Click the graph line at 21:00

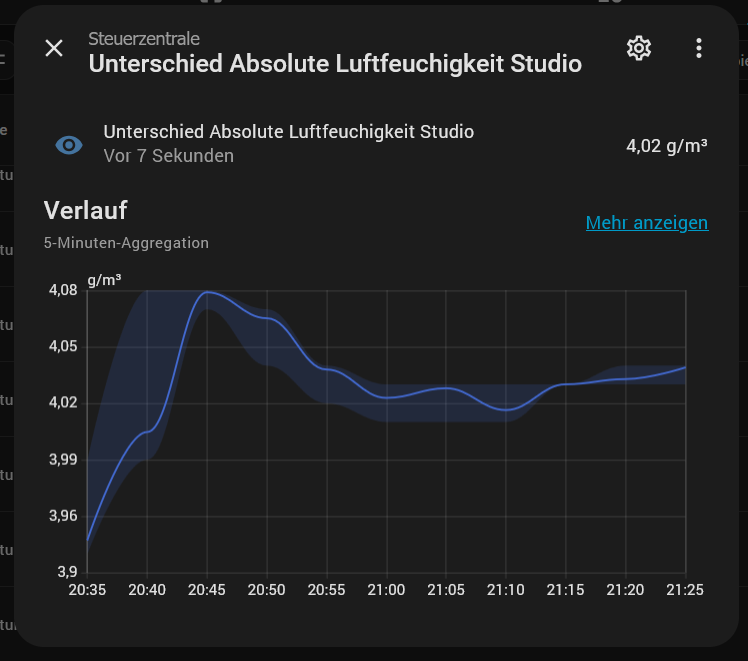click(x=387, y=397)
